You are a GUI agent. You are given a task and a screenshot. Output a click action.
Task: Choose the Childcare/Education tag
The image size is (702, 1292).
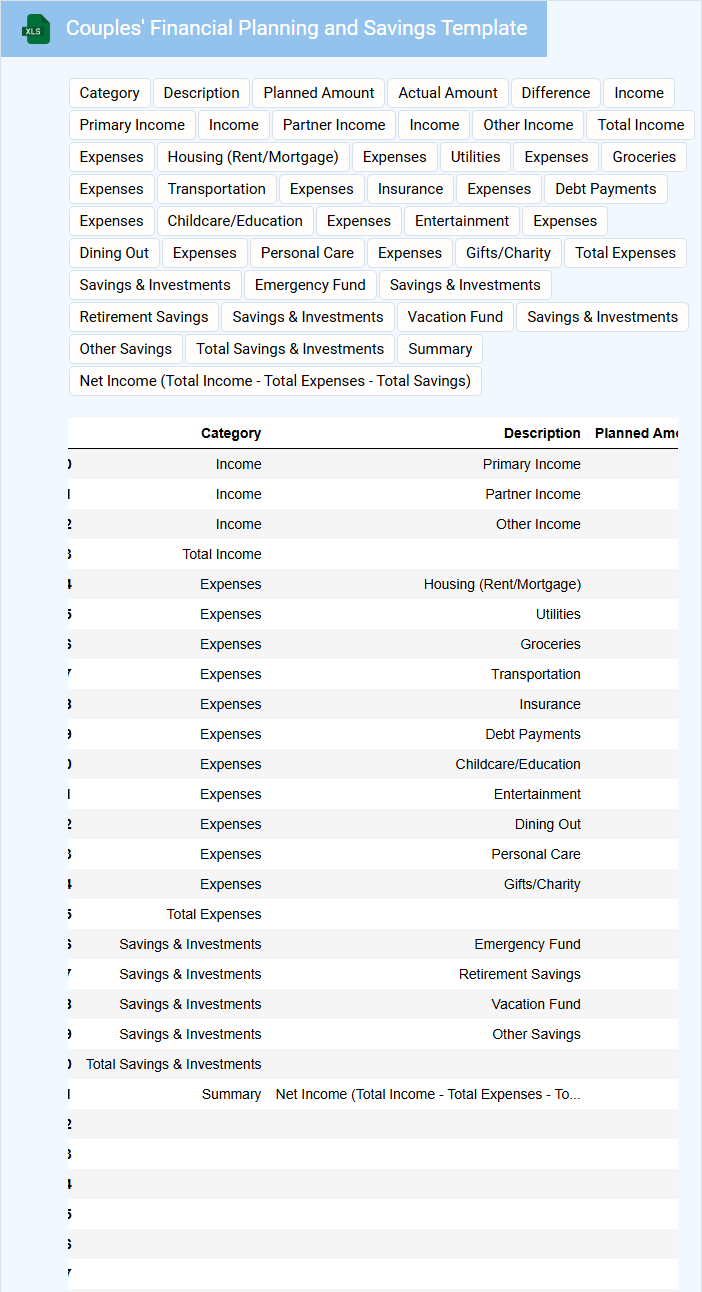tap(235, 221)
